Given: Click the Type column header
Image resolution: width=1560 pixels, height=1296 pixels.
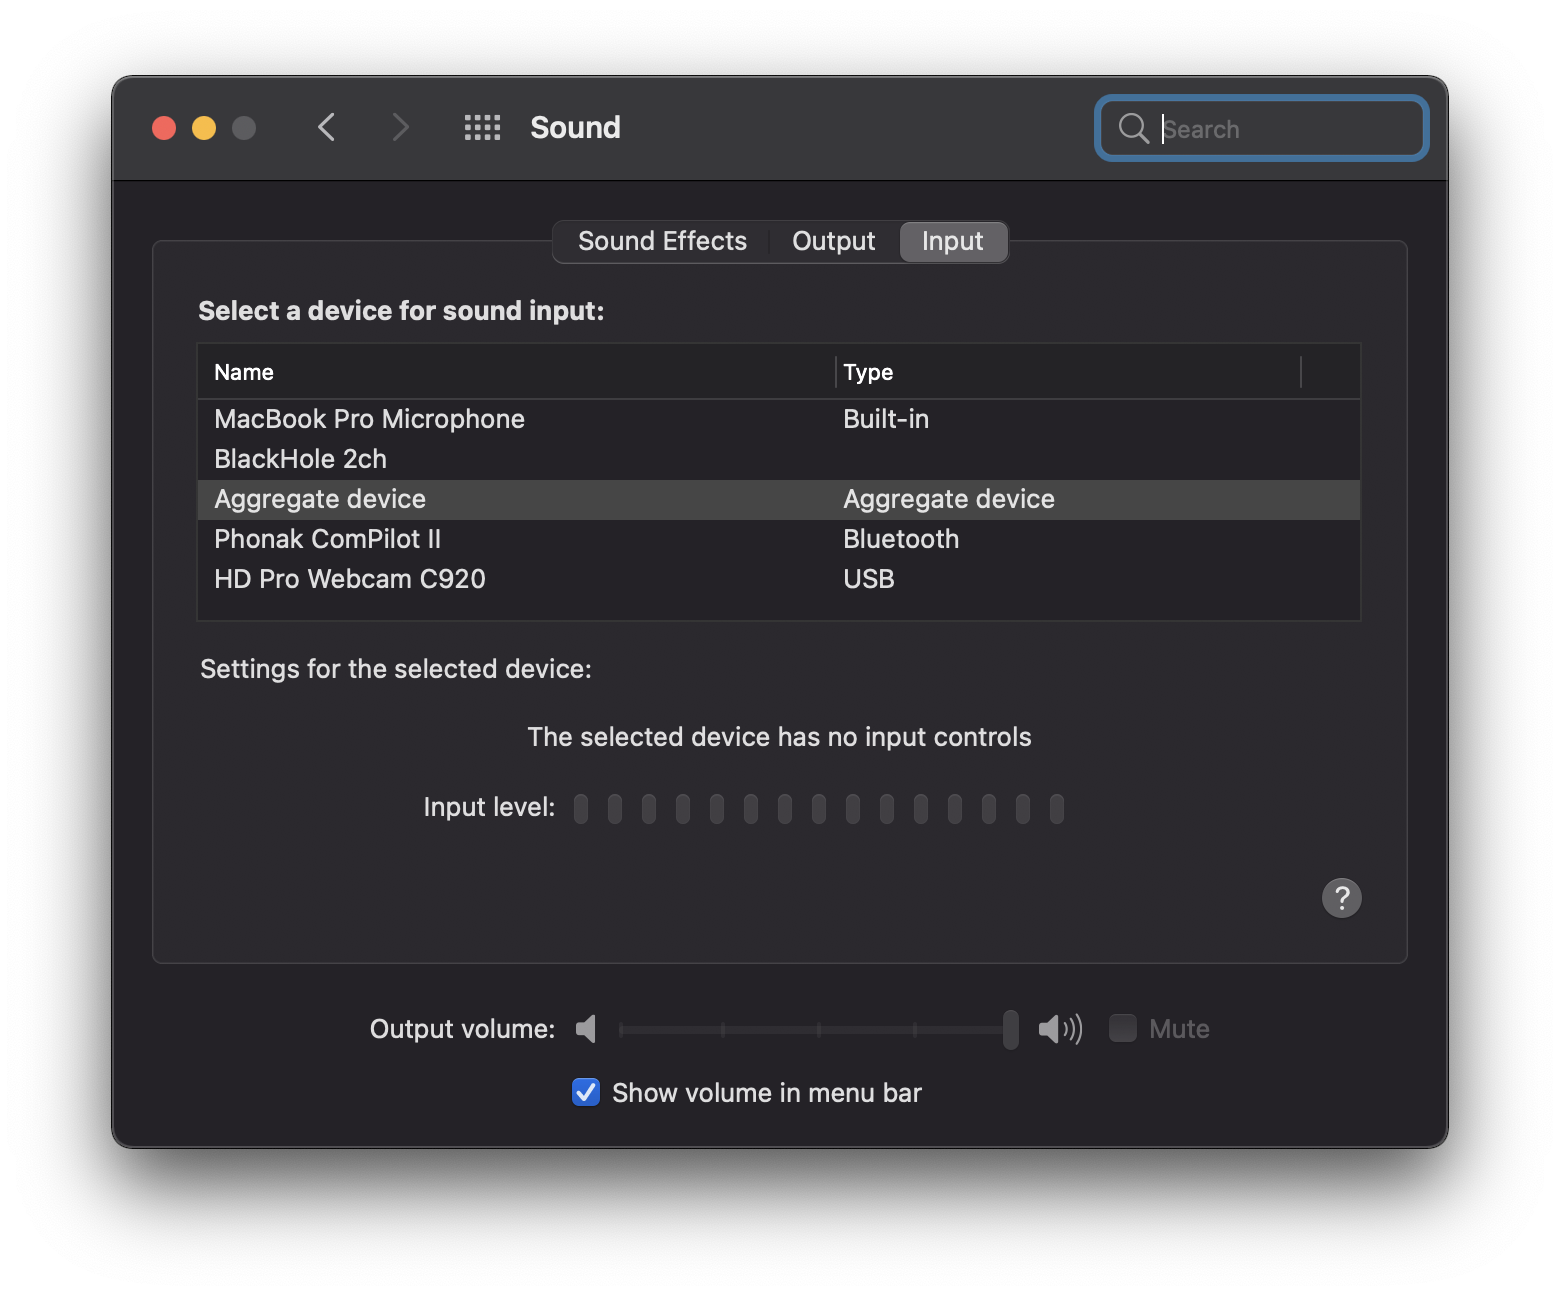Looking at the screenshot, I should [1068, 372].
